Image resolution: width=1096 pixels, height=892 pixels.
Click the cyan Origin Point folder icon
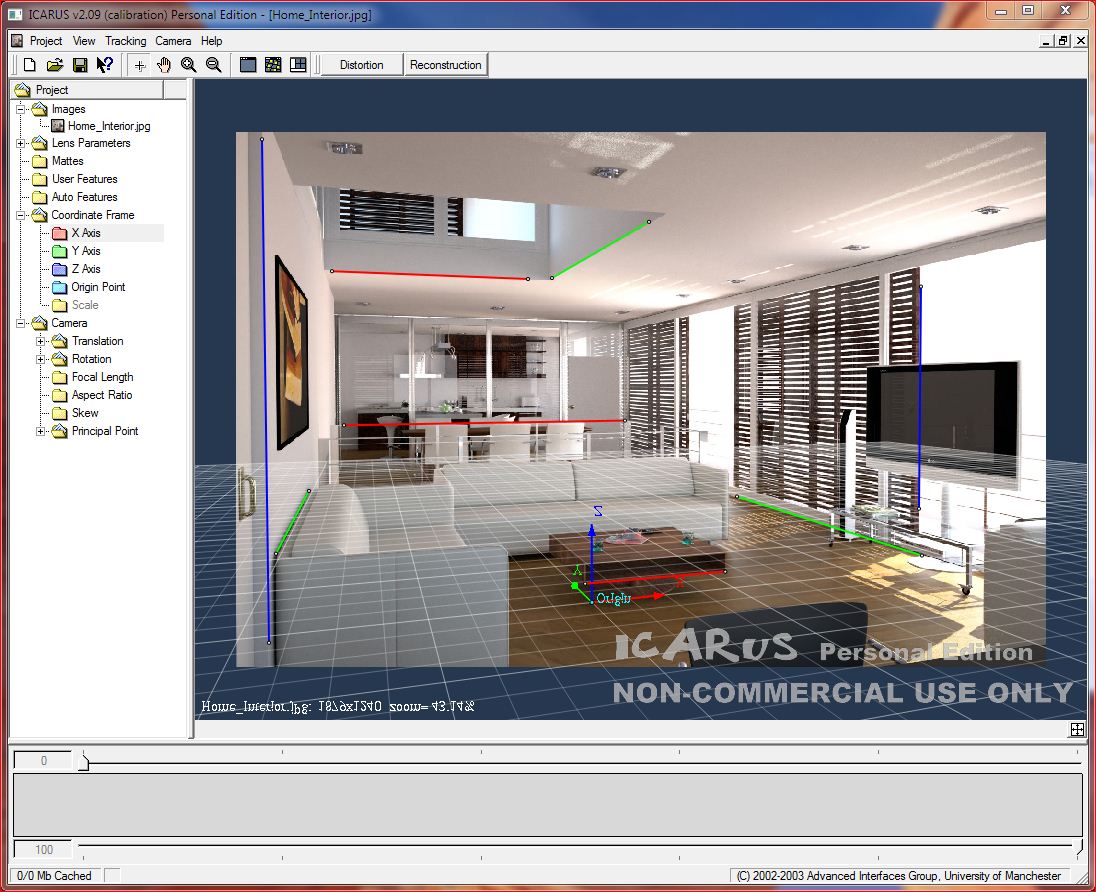pos(59,287)
